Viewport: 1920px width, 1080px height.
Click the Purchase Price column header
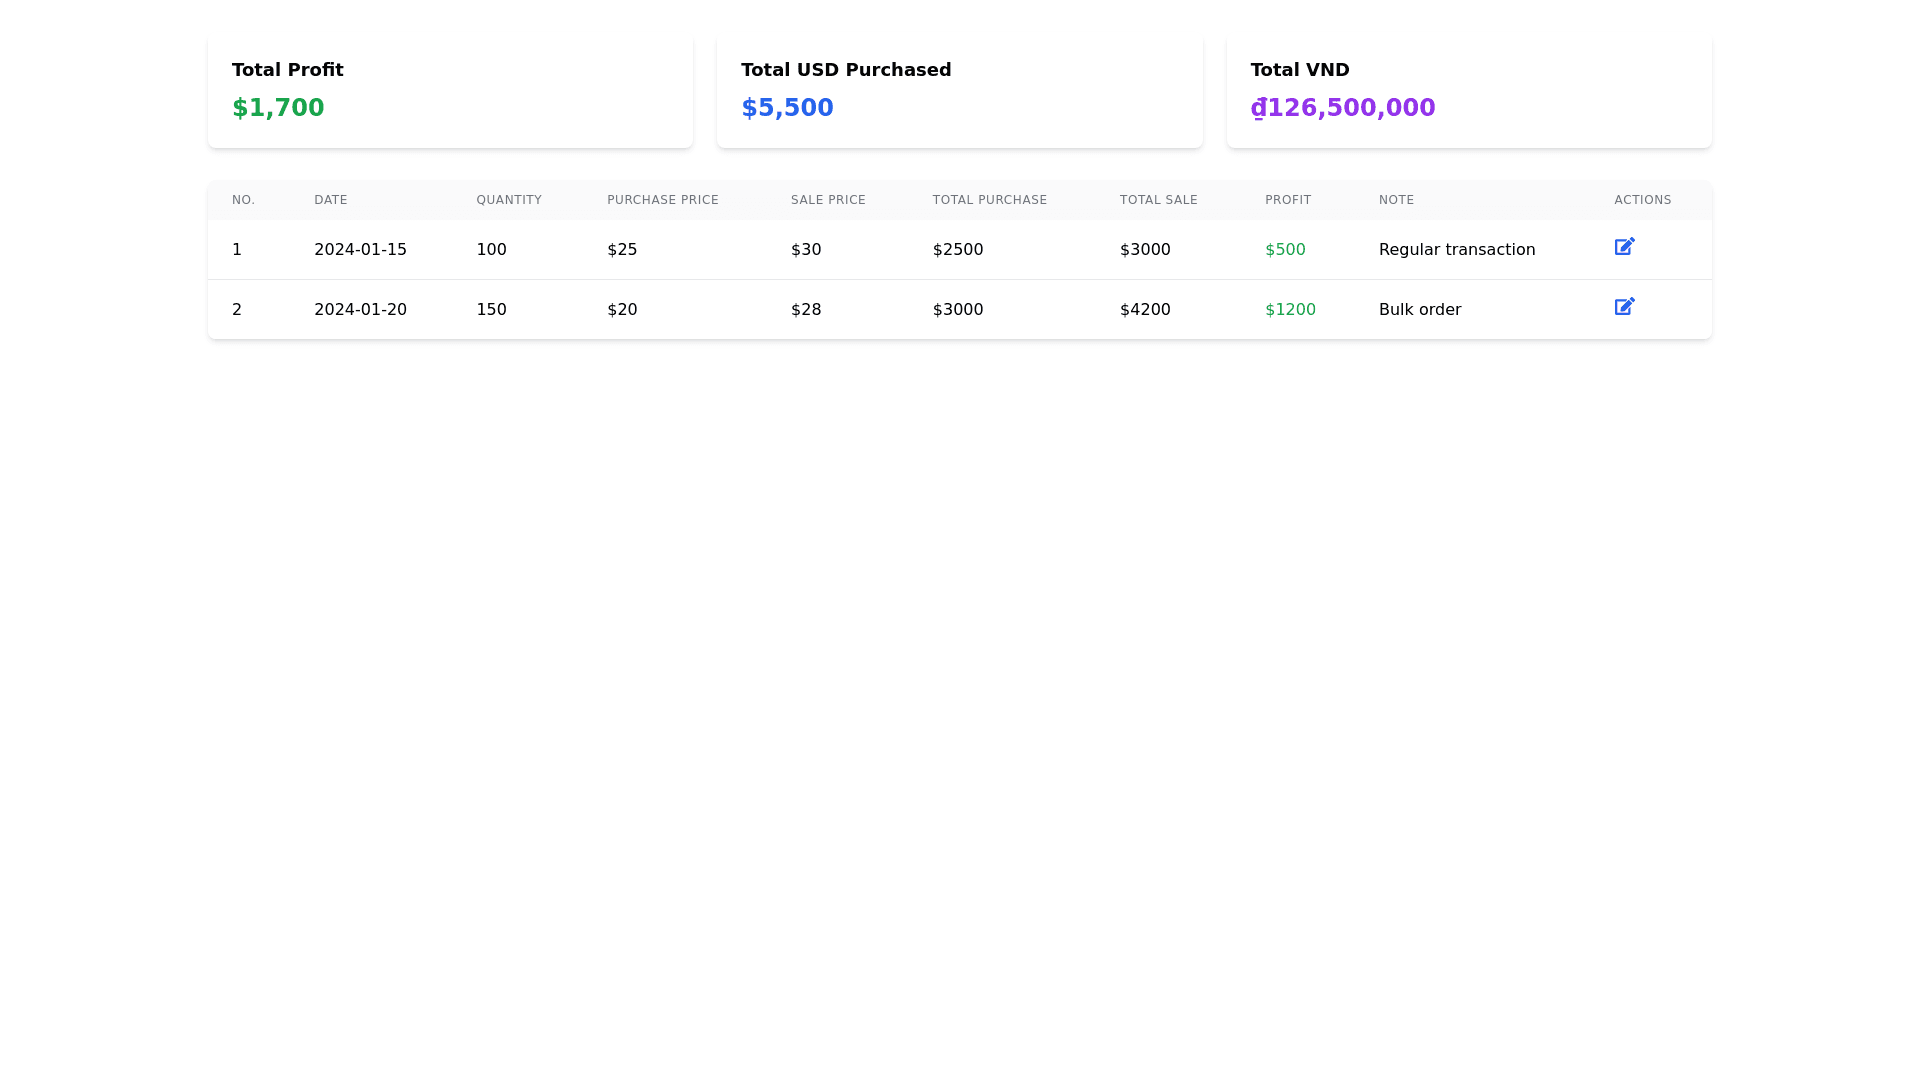point(663,200)
